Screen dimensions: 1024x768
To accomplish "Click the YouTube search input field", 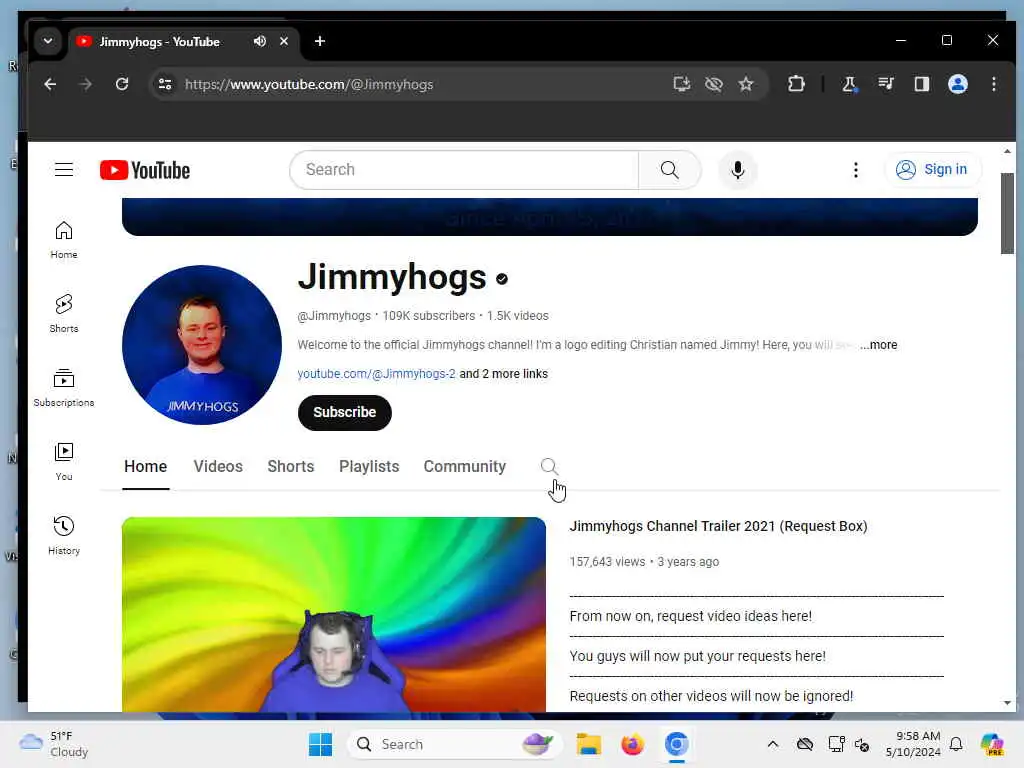I will pyautogui.click(x=464, y=170).
